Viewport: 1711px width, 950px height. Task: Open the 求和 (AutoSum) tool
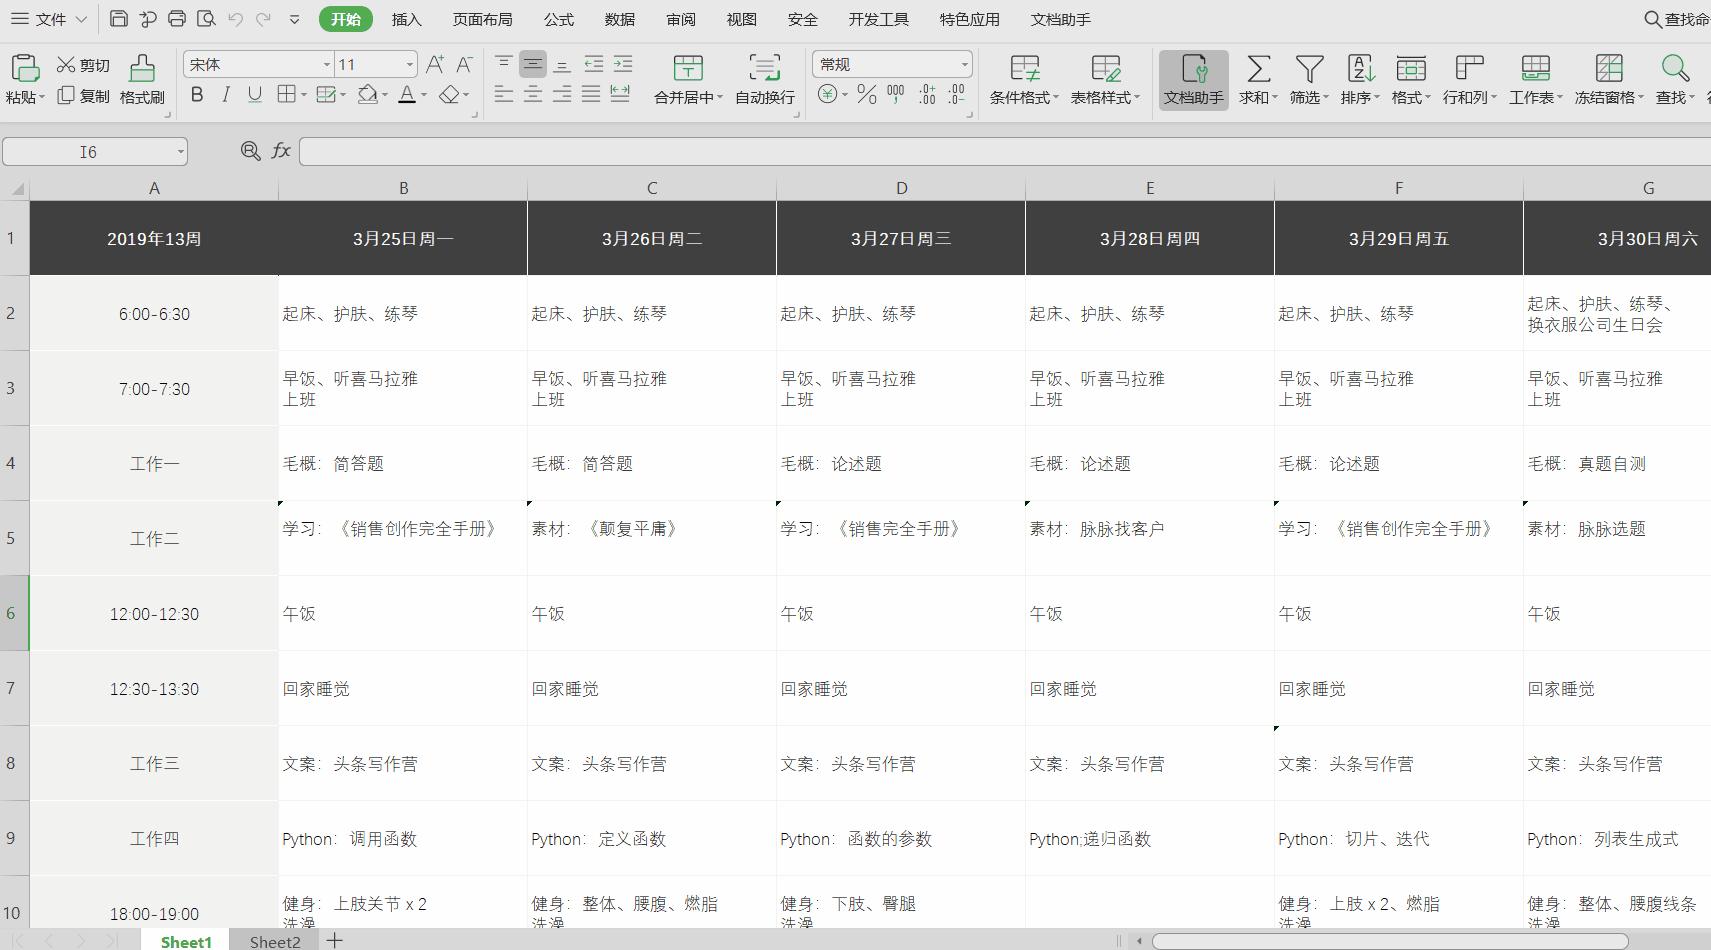(1257, 80)
